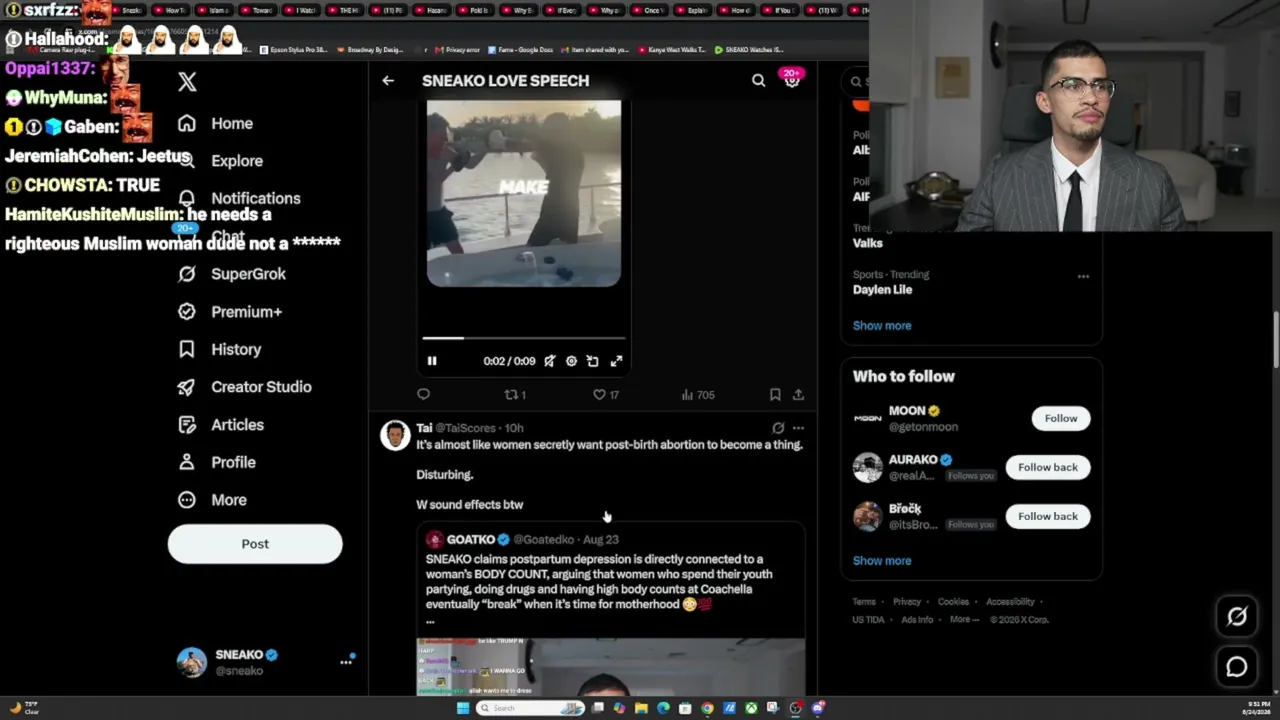The image size is (1280, 720).
Task: Open the Xbox app from the taskbar
Action: (x=751, y=708)
